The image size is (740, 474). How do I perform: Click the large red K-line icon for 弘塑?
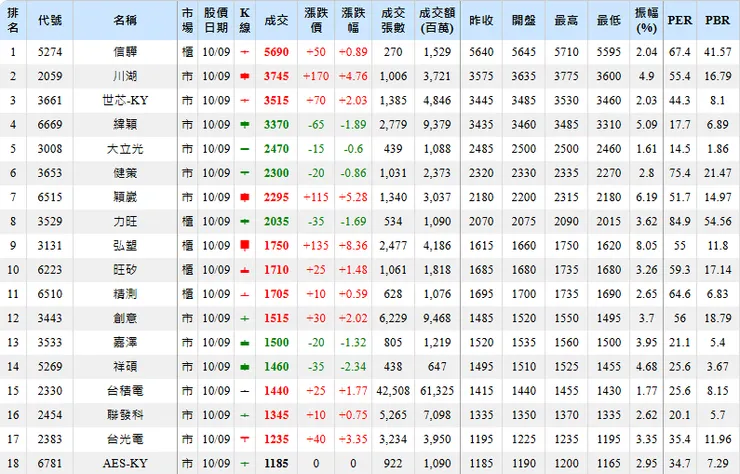[x=244, y=245]
